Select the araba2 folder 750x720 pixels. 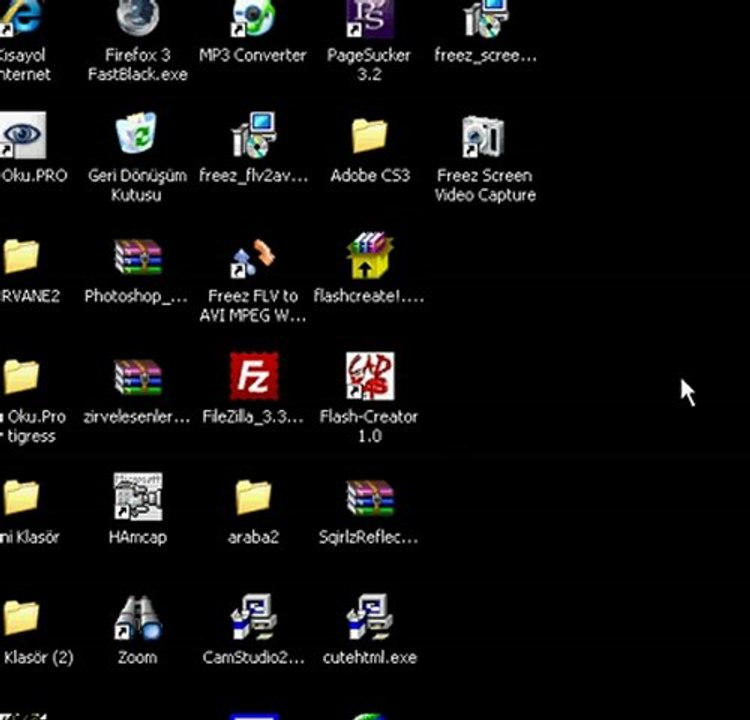pos(253,498)
